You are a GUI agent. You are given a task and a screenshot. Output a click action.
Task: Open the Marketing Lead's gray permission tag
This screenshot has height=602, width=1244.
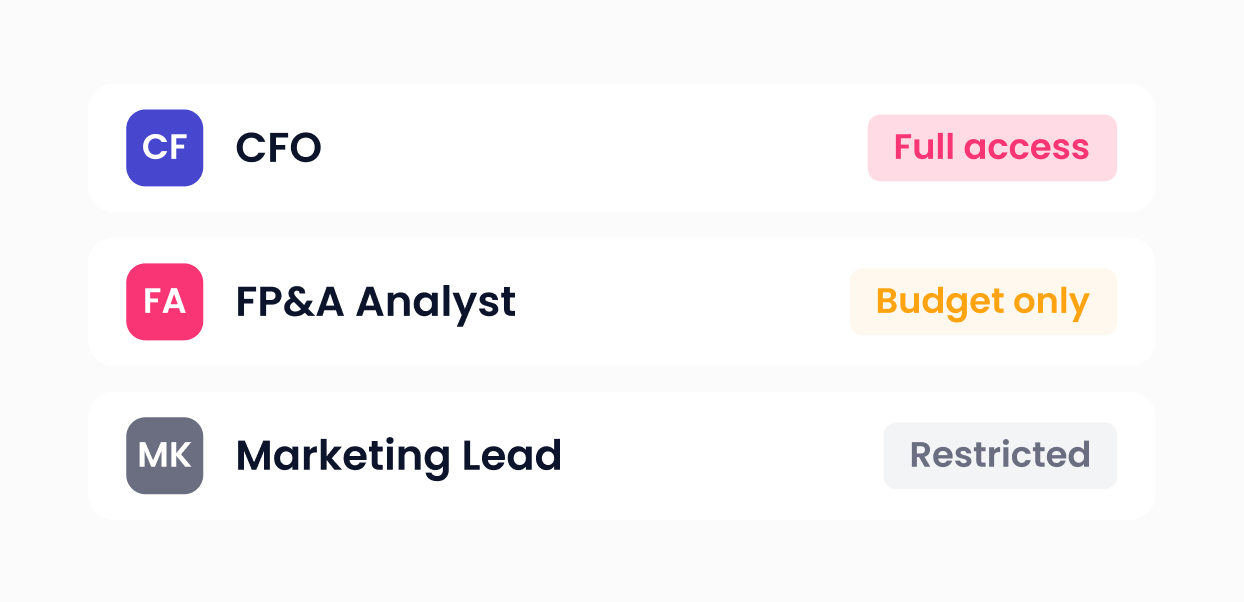click(x=999, y=456)
